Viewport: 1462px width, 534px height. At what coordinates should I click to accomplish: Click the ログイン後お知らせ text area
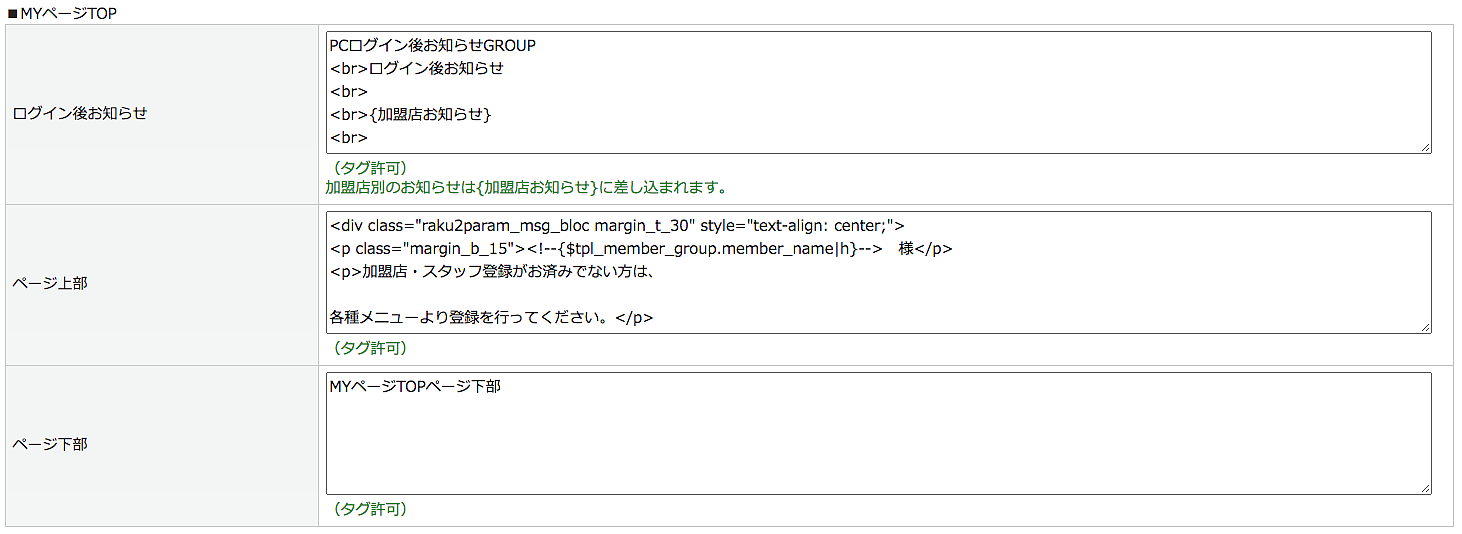[x=878, y=92]
